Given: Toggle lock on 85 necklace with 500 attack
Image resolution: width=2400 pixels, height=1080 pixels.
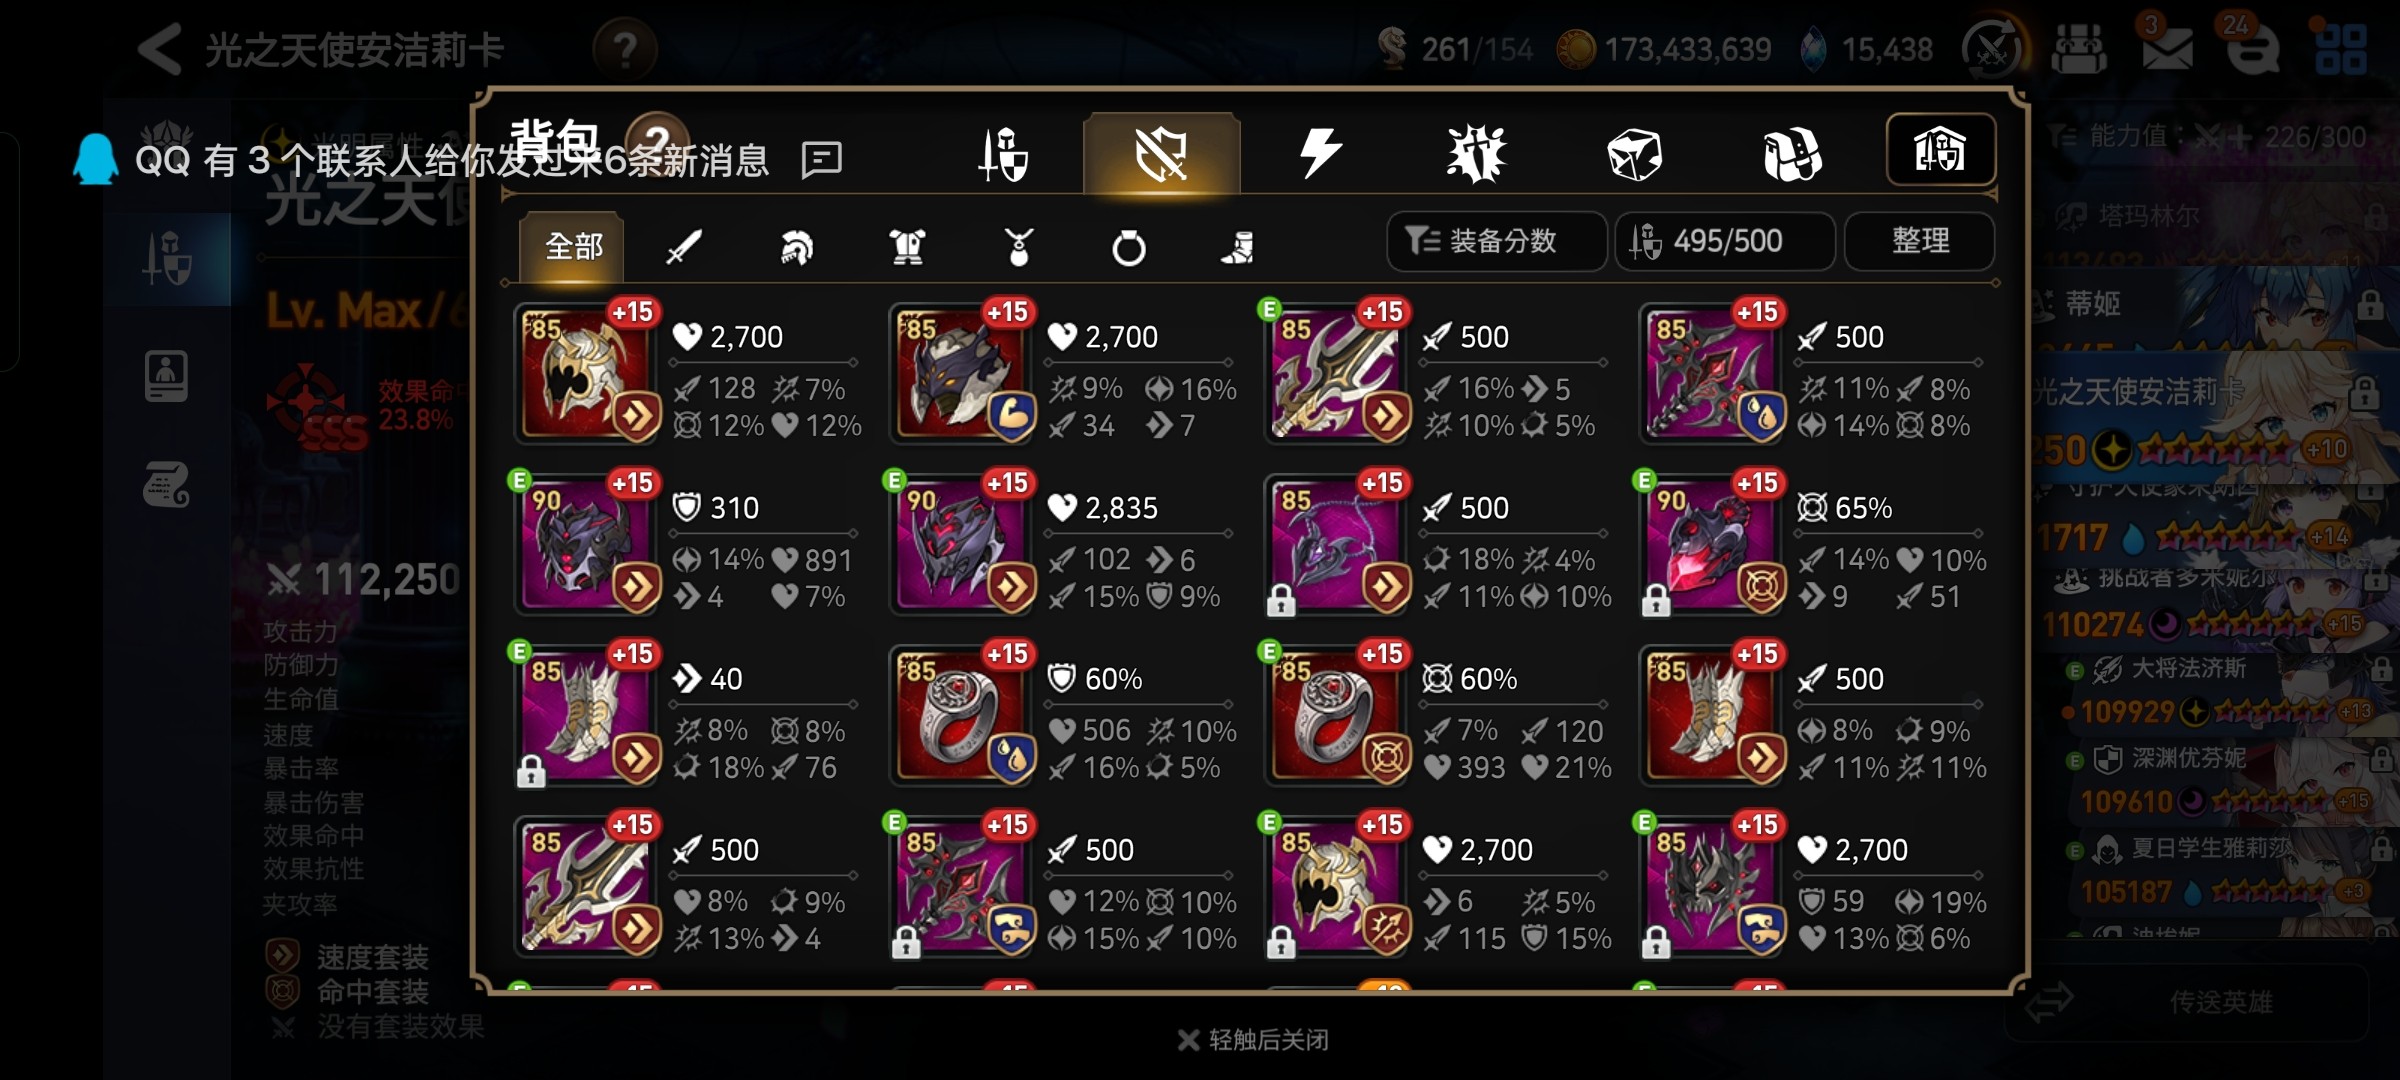Looking at the screenshot, I should point(1281,601).
